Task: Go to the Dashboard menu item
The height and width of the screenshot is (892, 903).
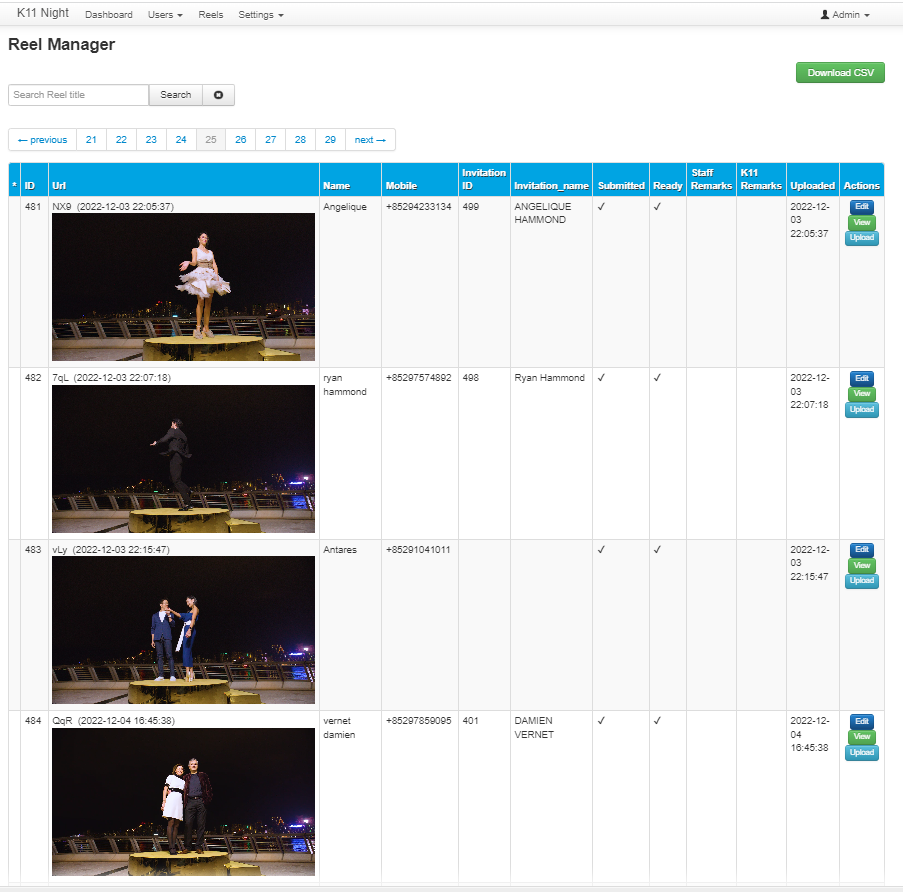Action: coord(109,14)
